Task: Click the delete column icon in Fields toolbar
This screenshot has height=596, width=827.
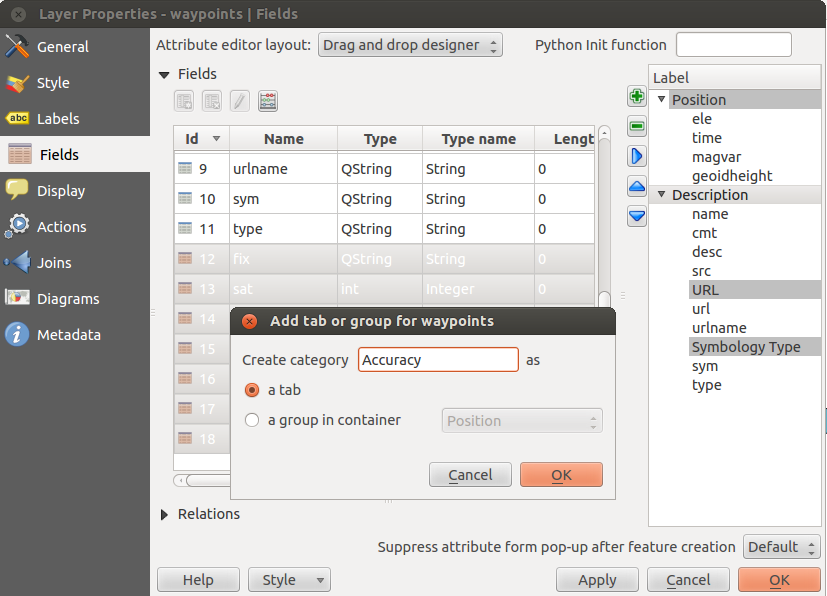Action: [212, 100]
